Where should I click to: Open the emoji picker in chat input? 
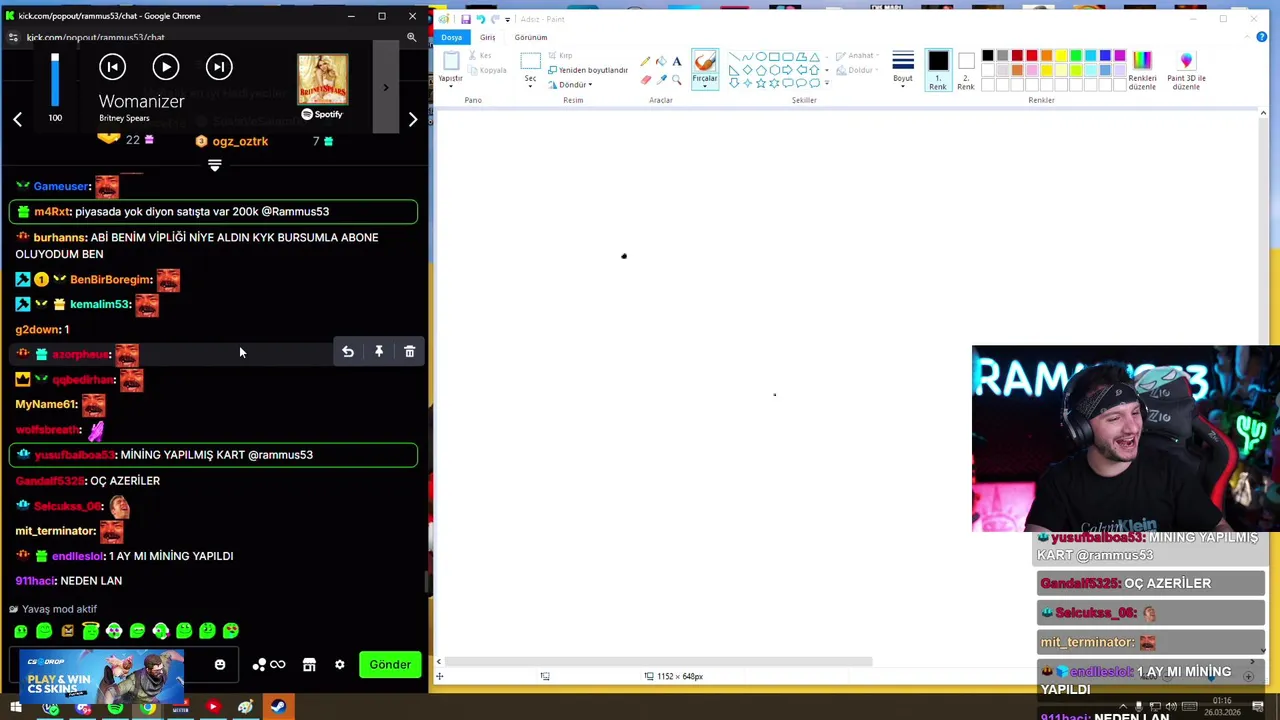pyautogui.click(x=220, y=665)
